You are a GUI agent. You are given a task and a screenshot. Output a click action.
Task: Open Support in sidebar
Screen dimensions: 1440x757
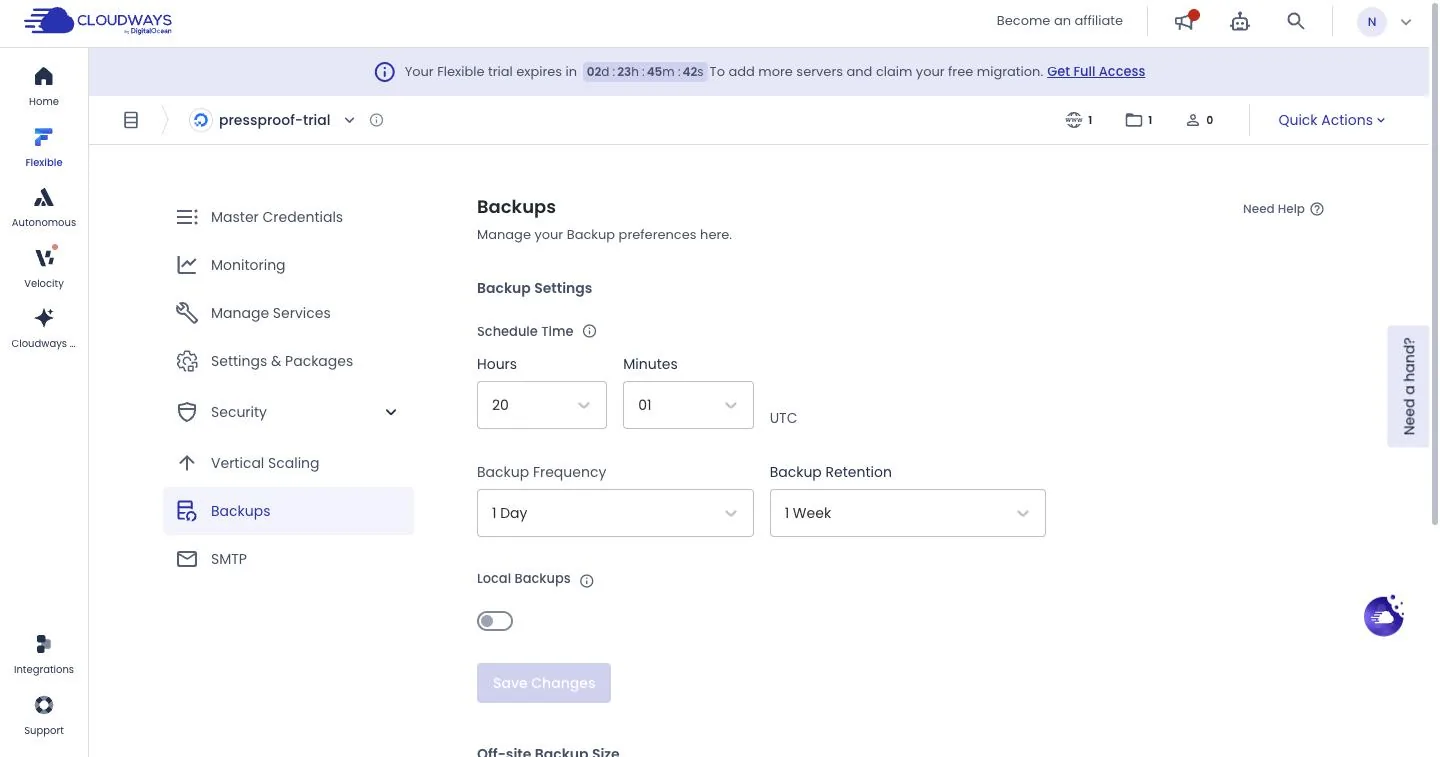tap(44, 715)
